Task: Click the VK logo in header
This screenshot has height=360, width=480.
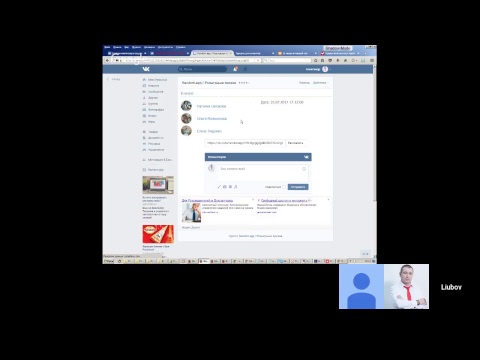Action: [x=146, y=69]
